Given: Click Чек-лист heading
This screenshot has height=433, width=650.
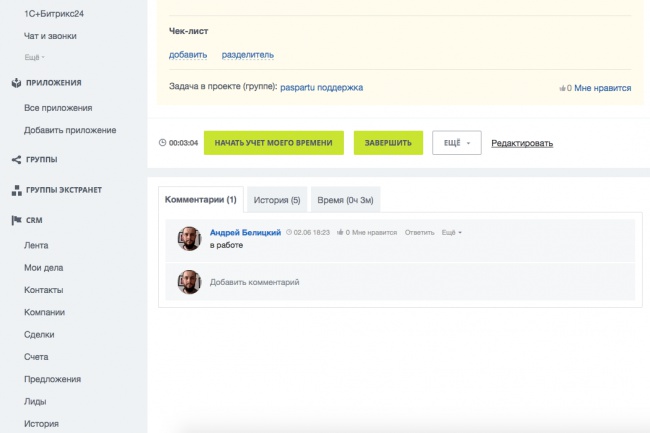Looking at the screenshot, I should point(189,31).
